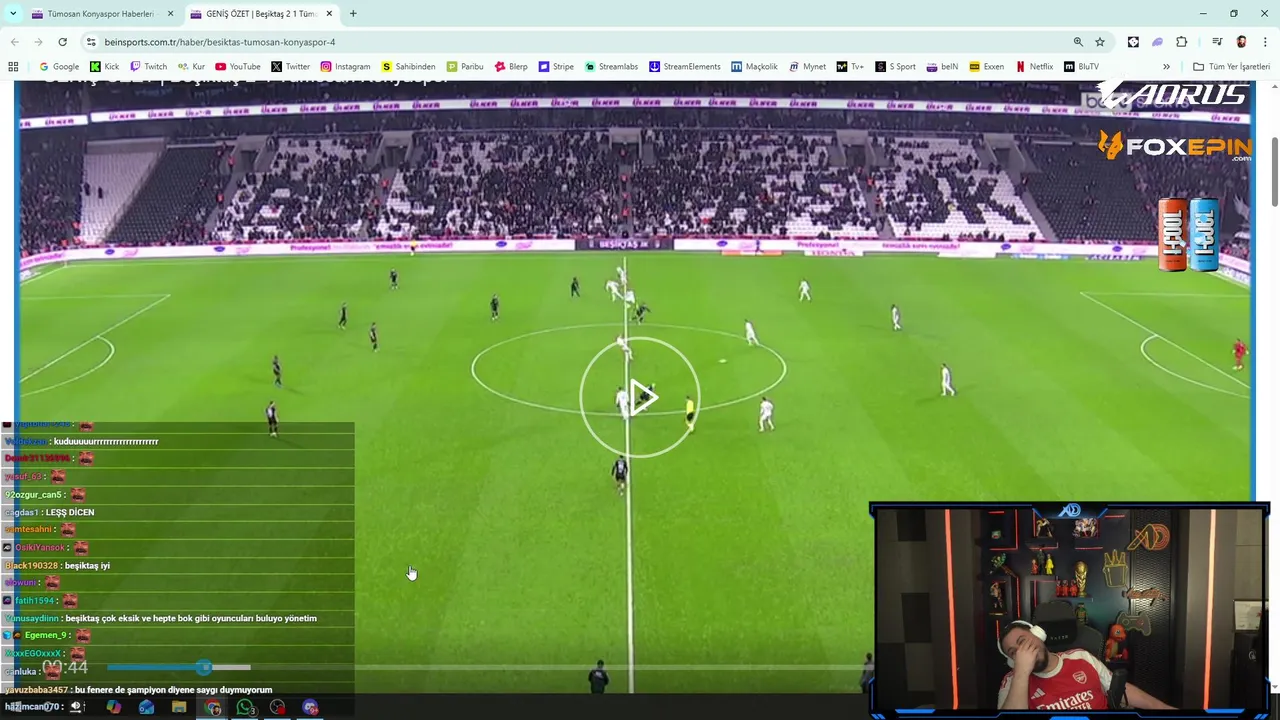
Task: Open the Outlook icon in taskbar
Action: pos(147,707)
